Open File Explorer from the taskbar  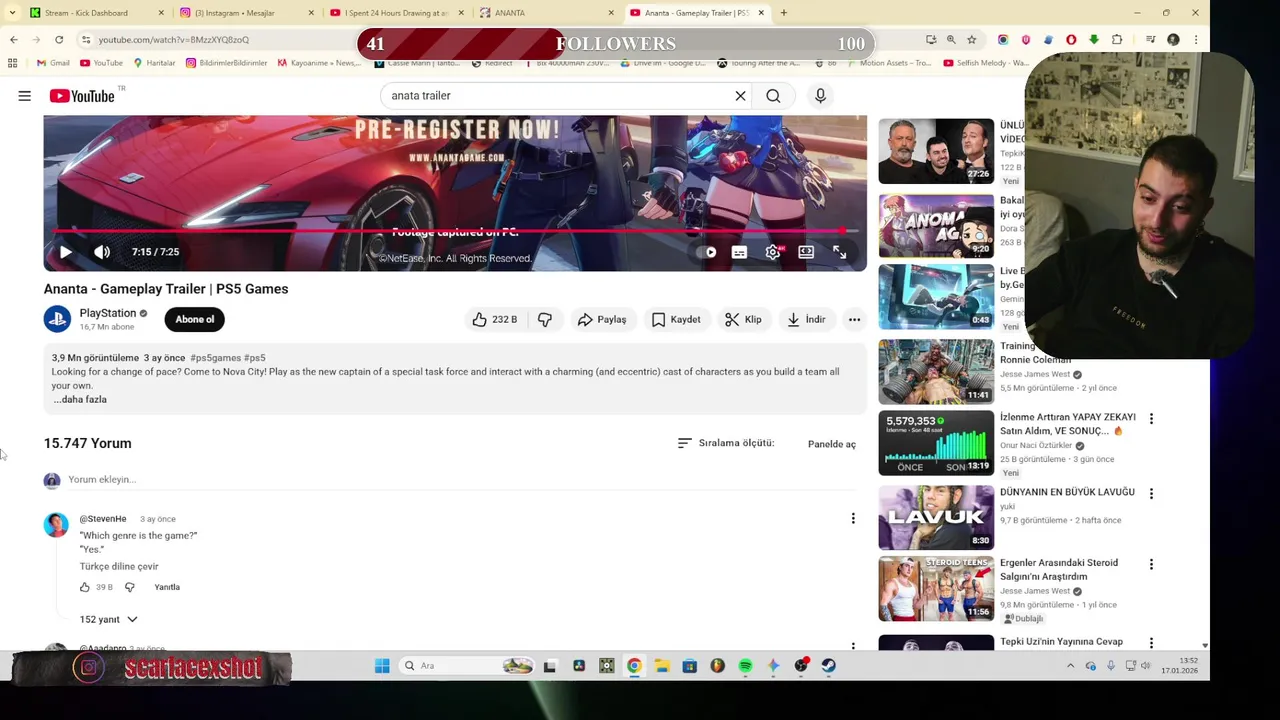(x=661, y=666)
